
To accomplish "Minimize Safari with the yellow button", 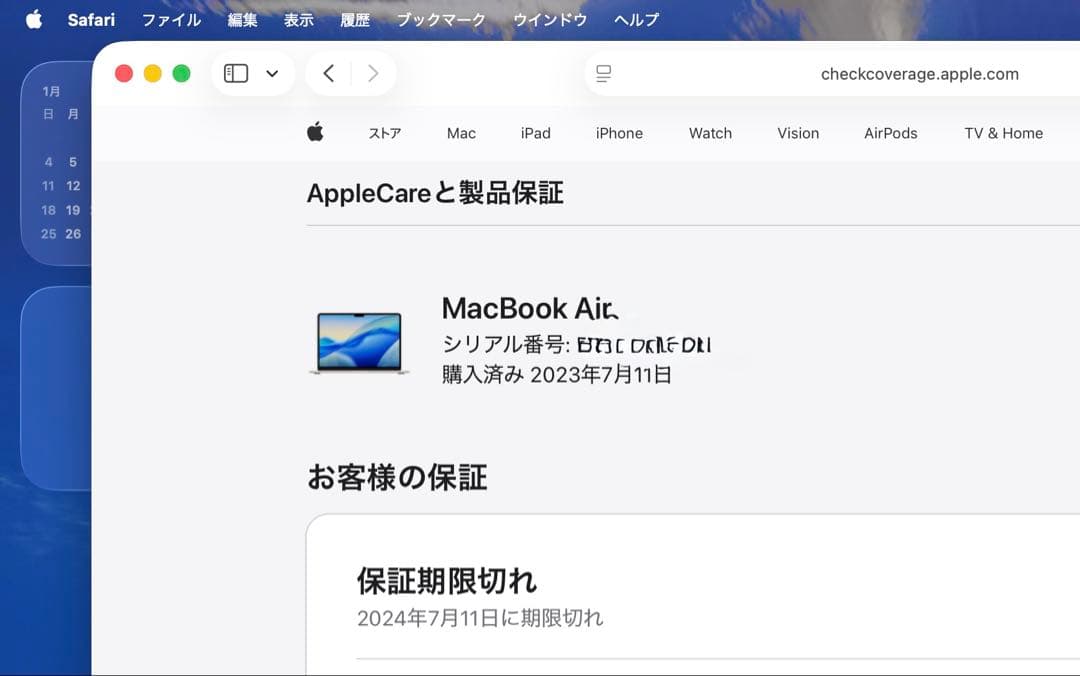I will point(152,74).
